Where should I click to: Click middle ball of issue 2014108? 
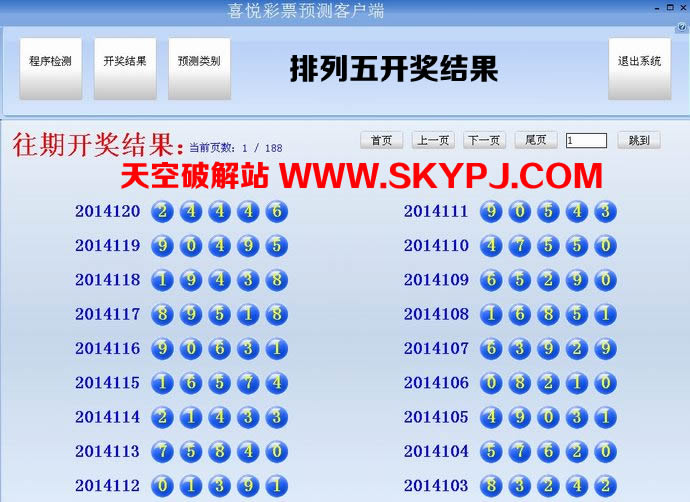548,314
